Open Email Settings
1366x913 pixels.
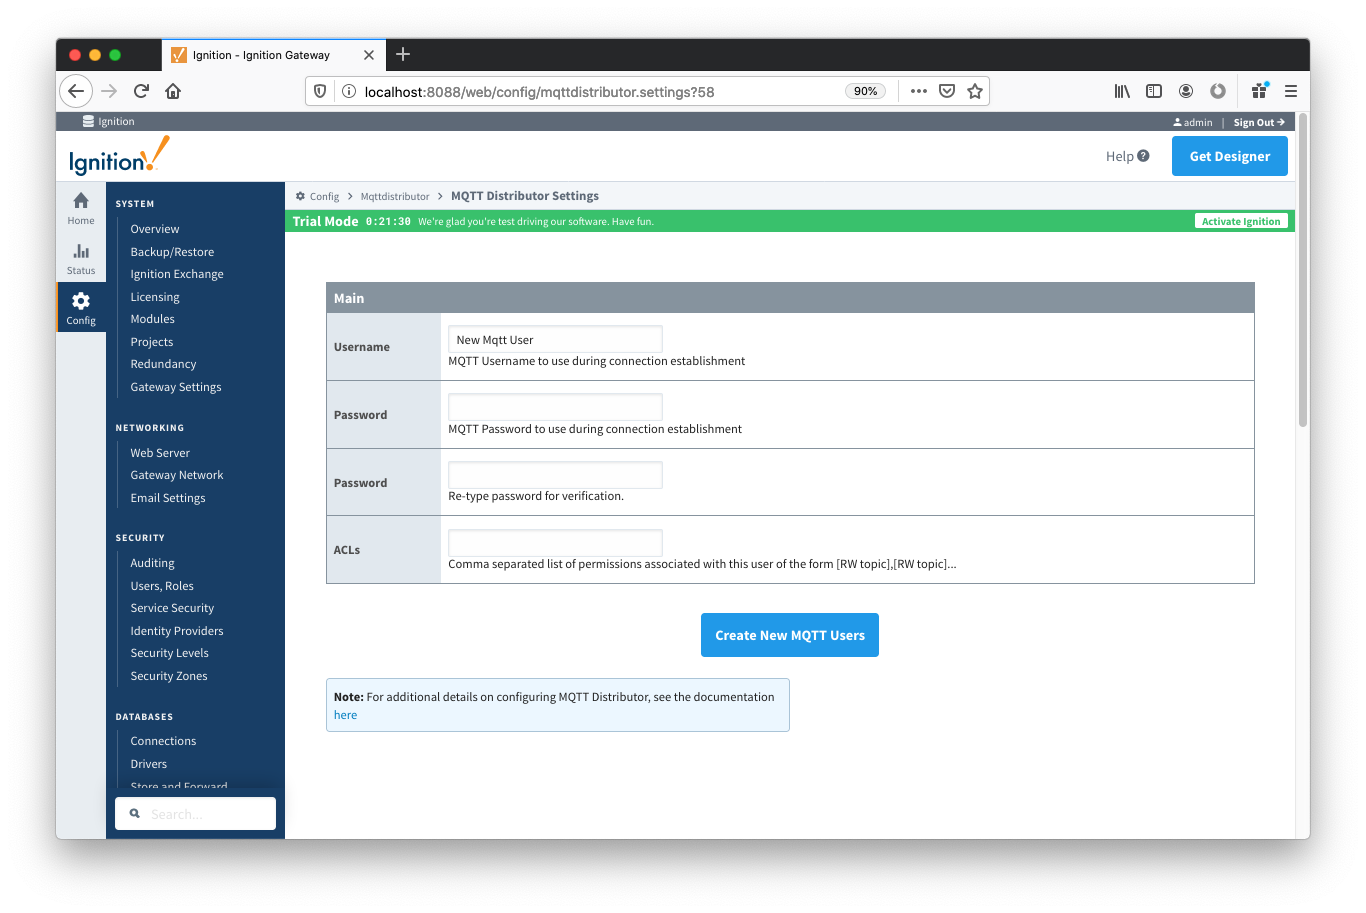[x=168, y=498]
